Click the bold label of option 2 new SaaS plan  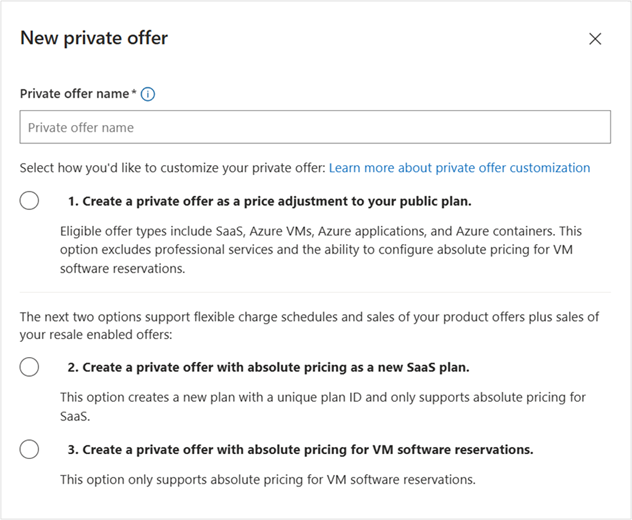[x=268, y=367]
